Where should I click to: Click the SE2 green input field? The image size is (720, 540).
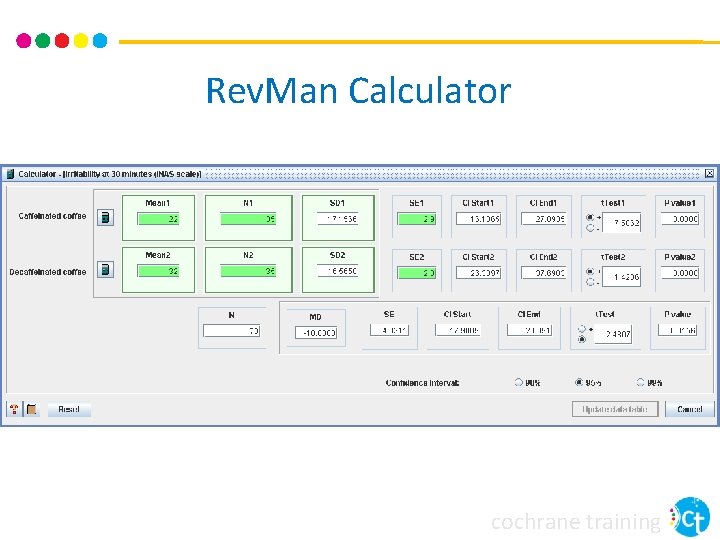click(416, 273)
